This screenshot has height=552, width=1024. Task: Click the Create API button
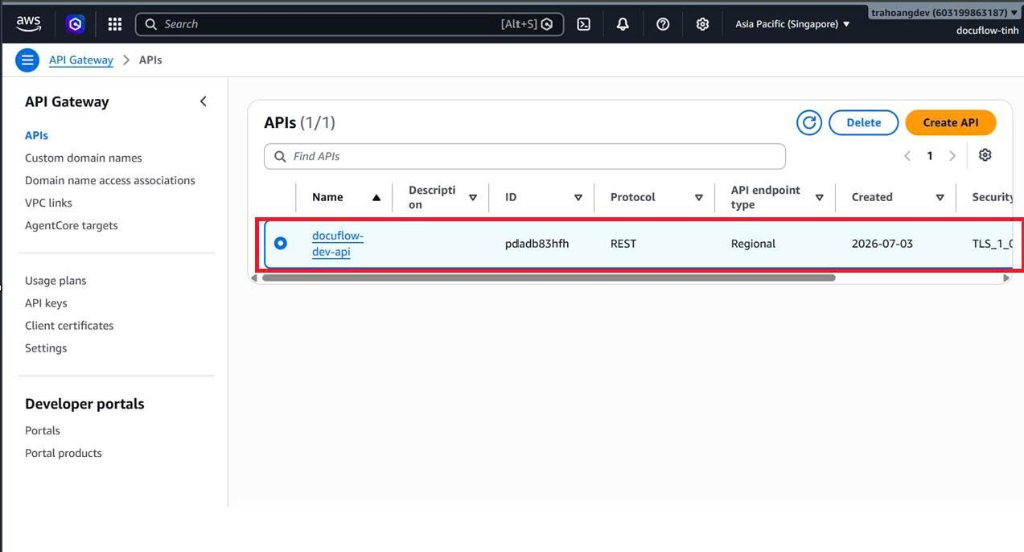click(x=950, y=122)
